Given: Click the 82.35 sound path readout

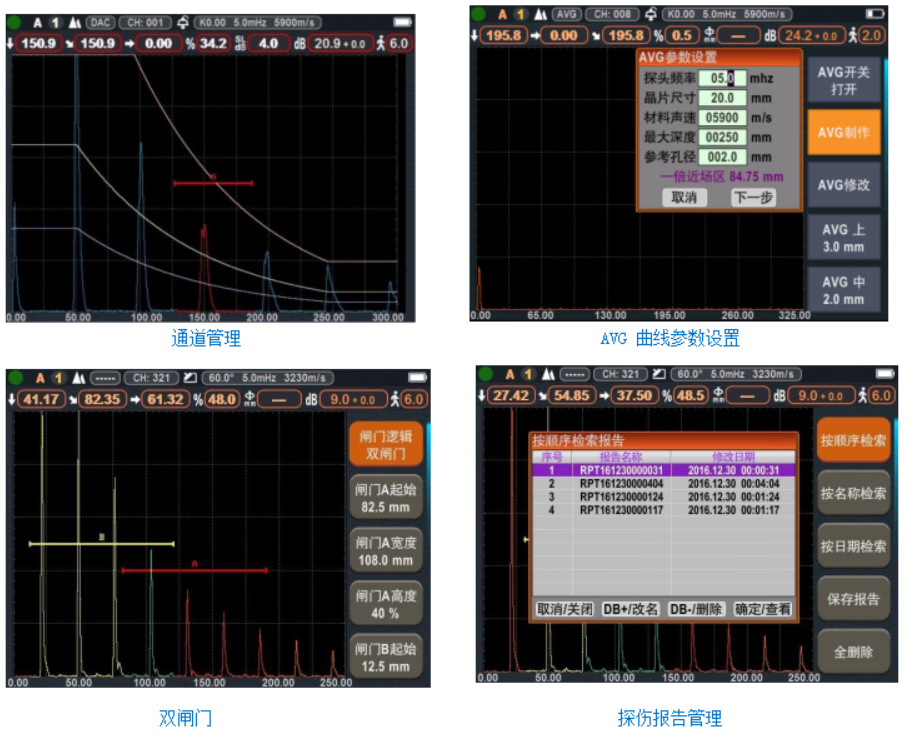Looking at the screenshot, I should pyautogui.click(x=102, y=399).
